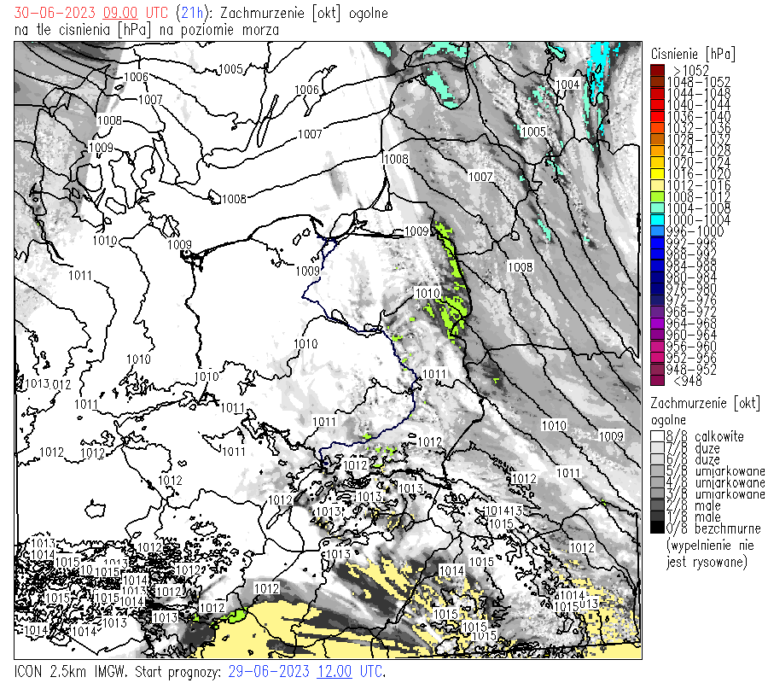The width and height of the screenshot is (768, 683).
Task: Click the 'Zachmurzenie [okt] ogolne' map title
Action: (308, 13)
